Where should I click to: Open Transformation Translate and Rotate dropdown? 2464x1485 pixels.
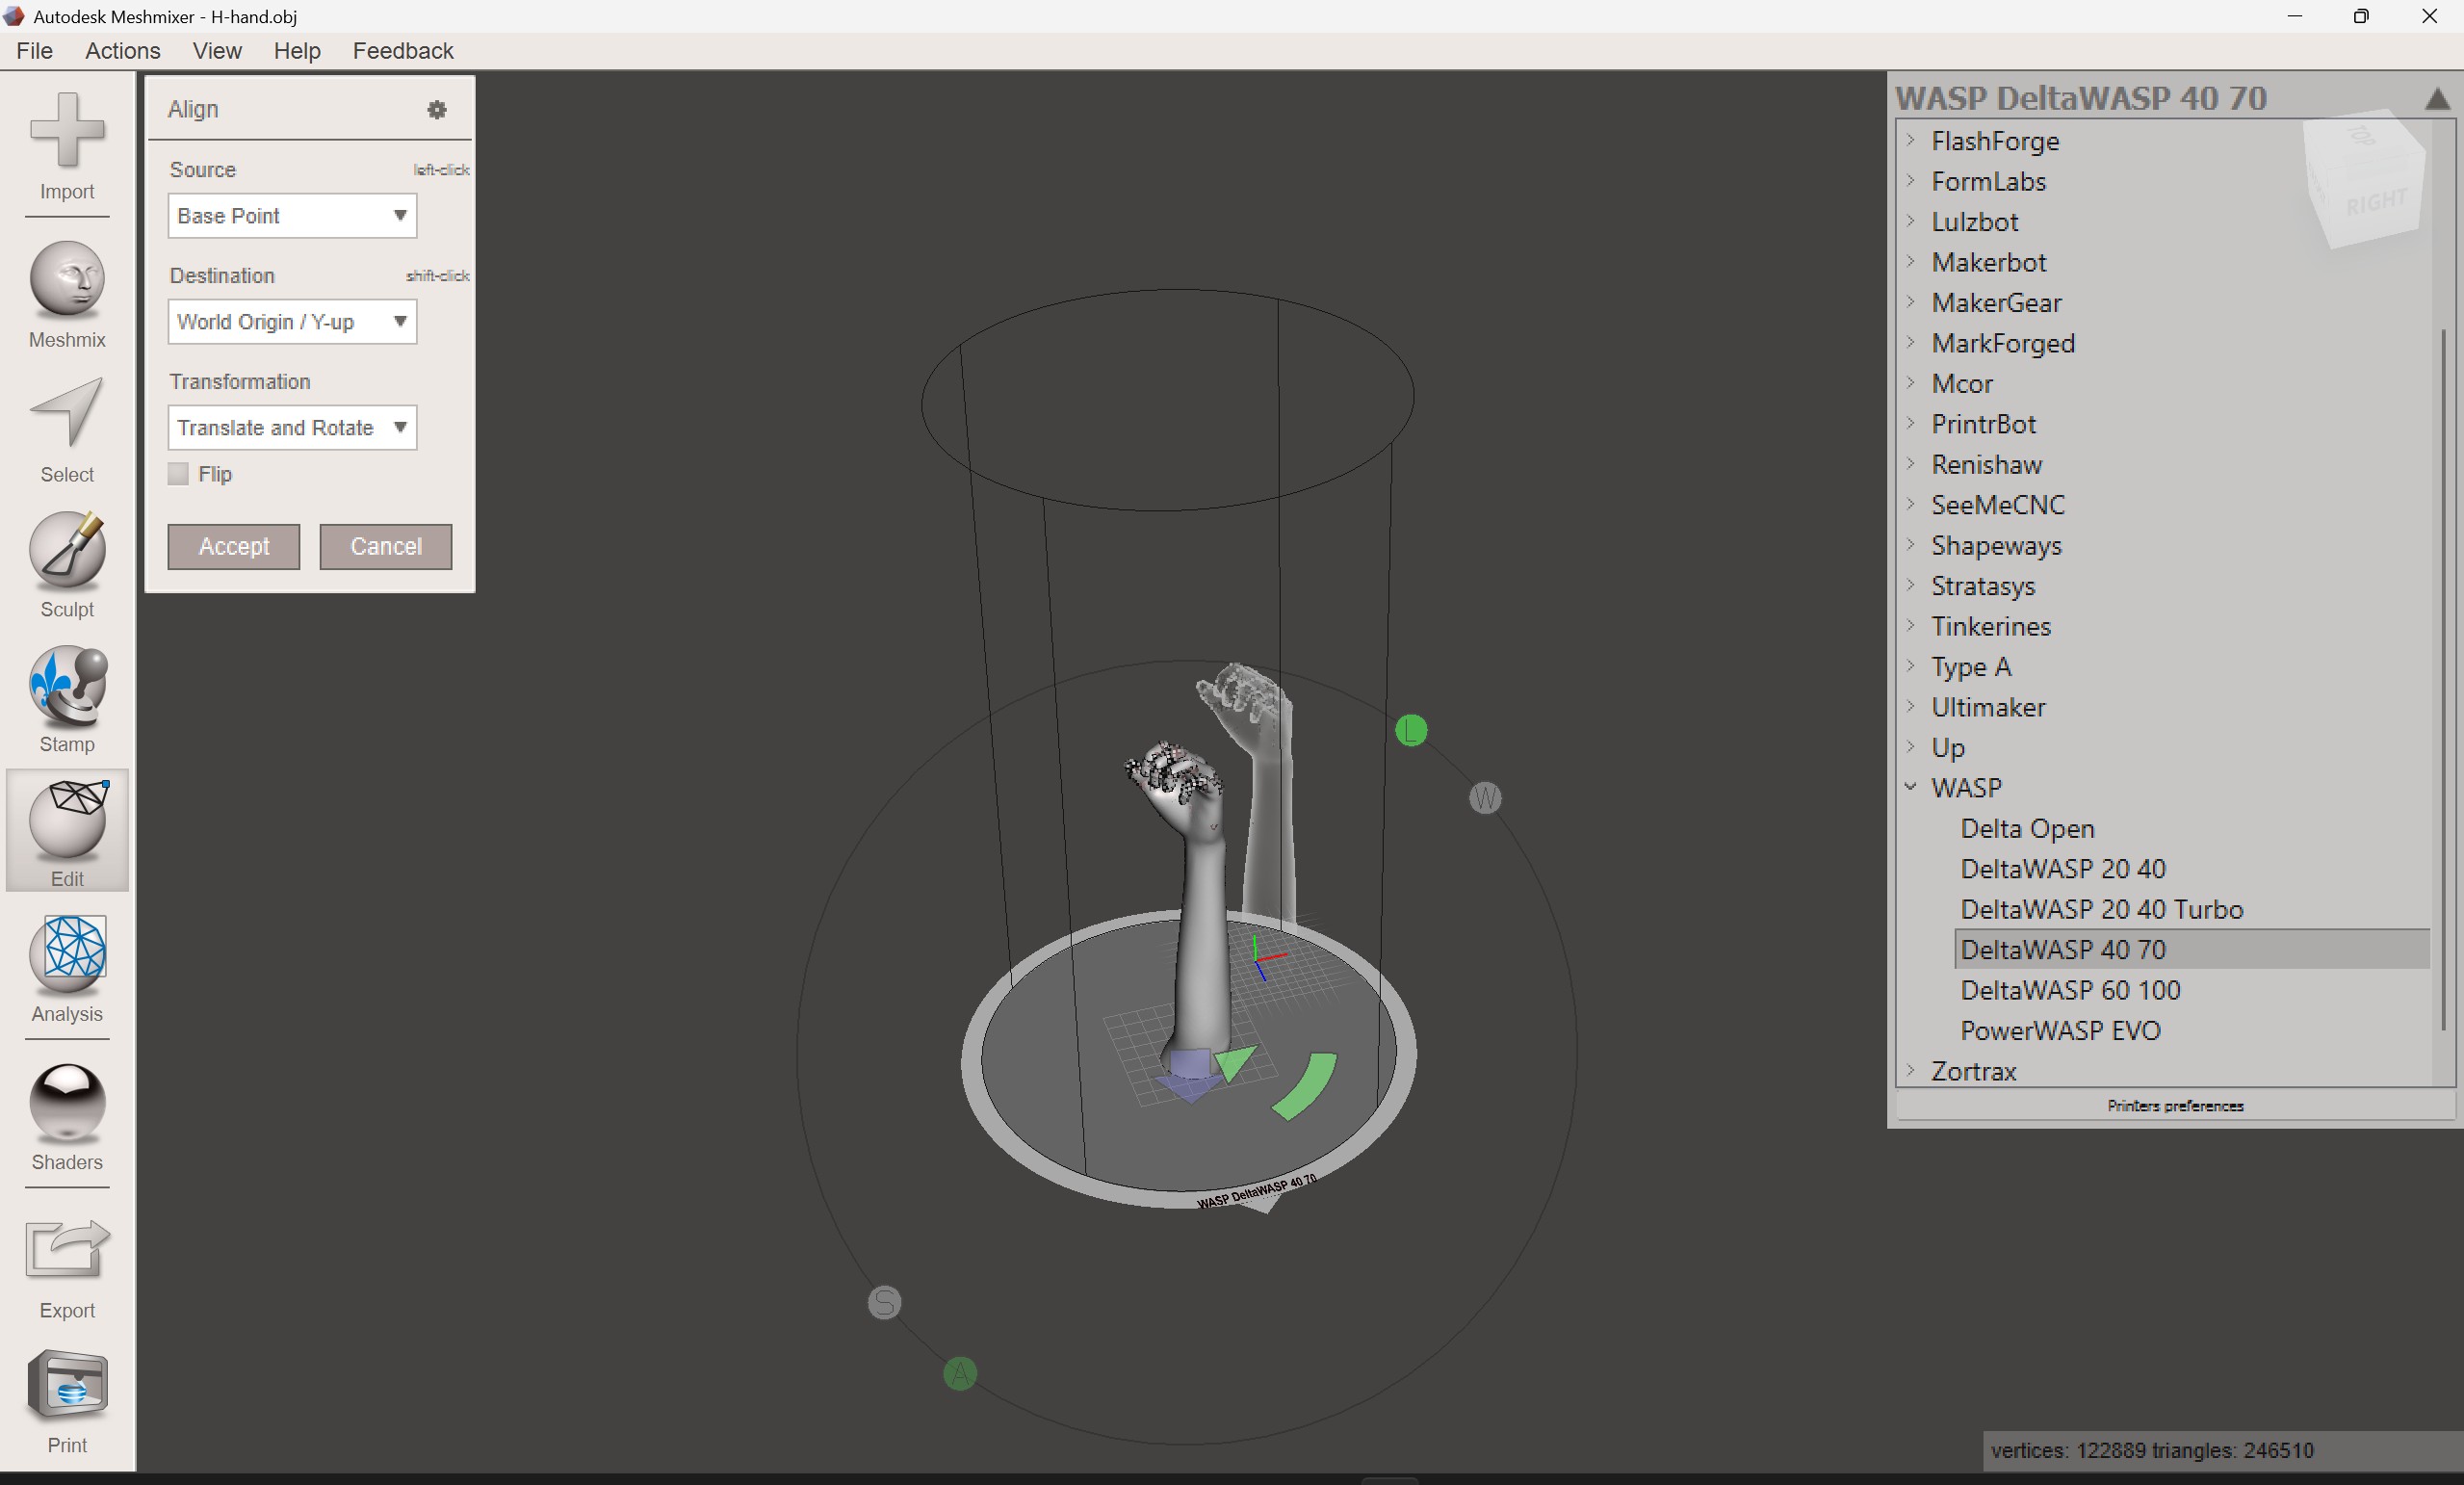tap(292, 428)
